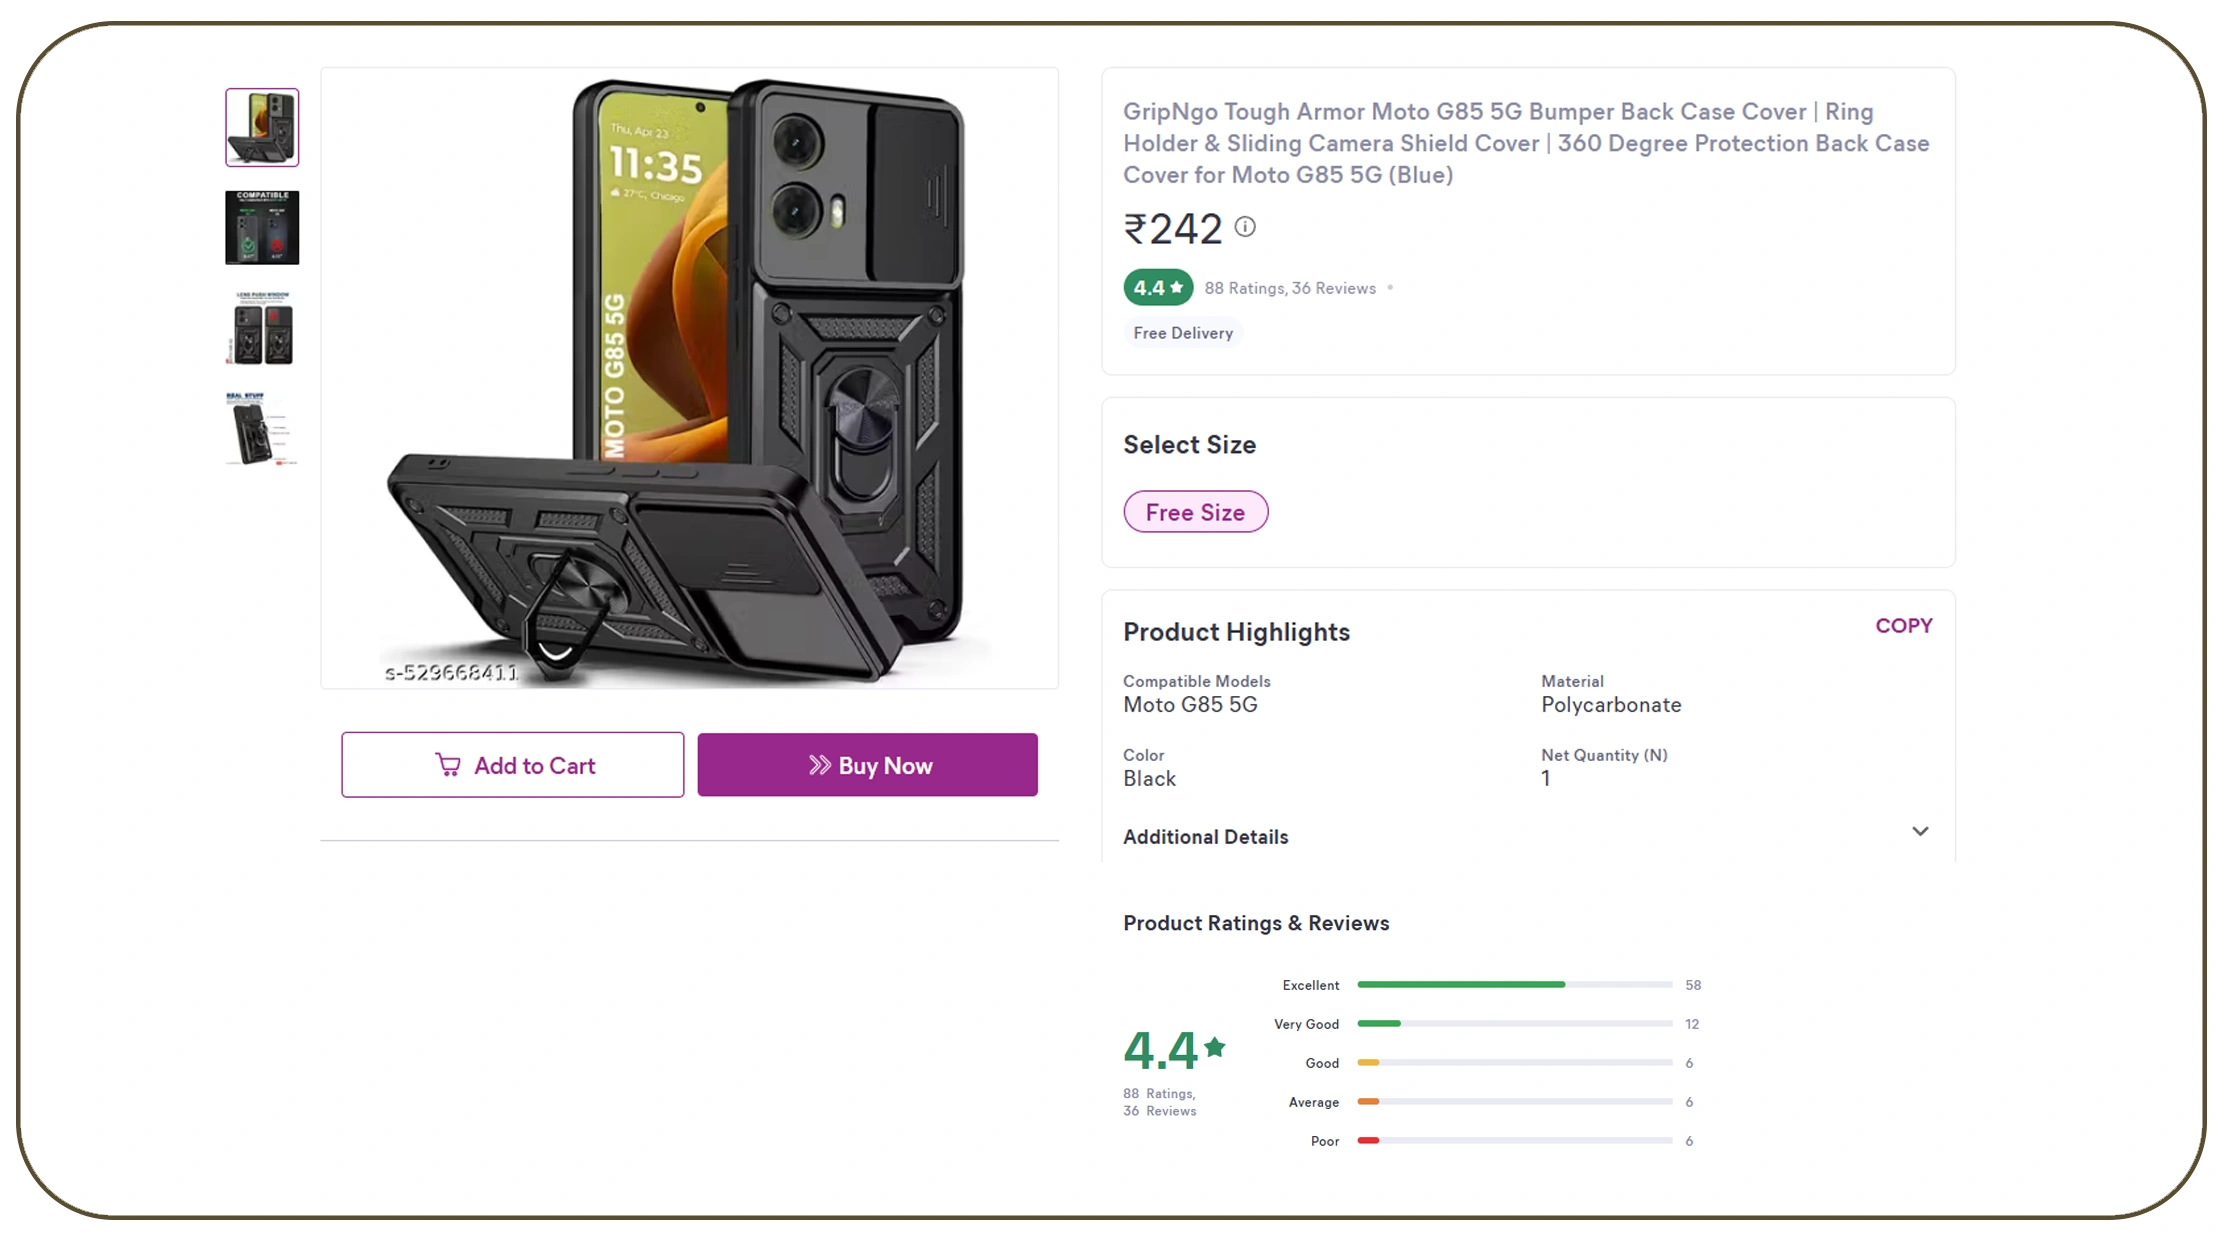Click the Free Delivery badge
The width and height of the screenshot is (2223, 1240).
[x=1182, y=332]
